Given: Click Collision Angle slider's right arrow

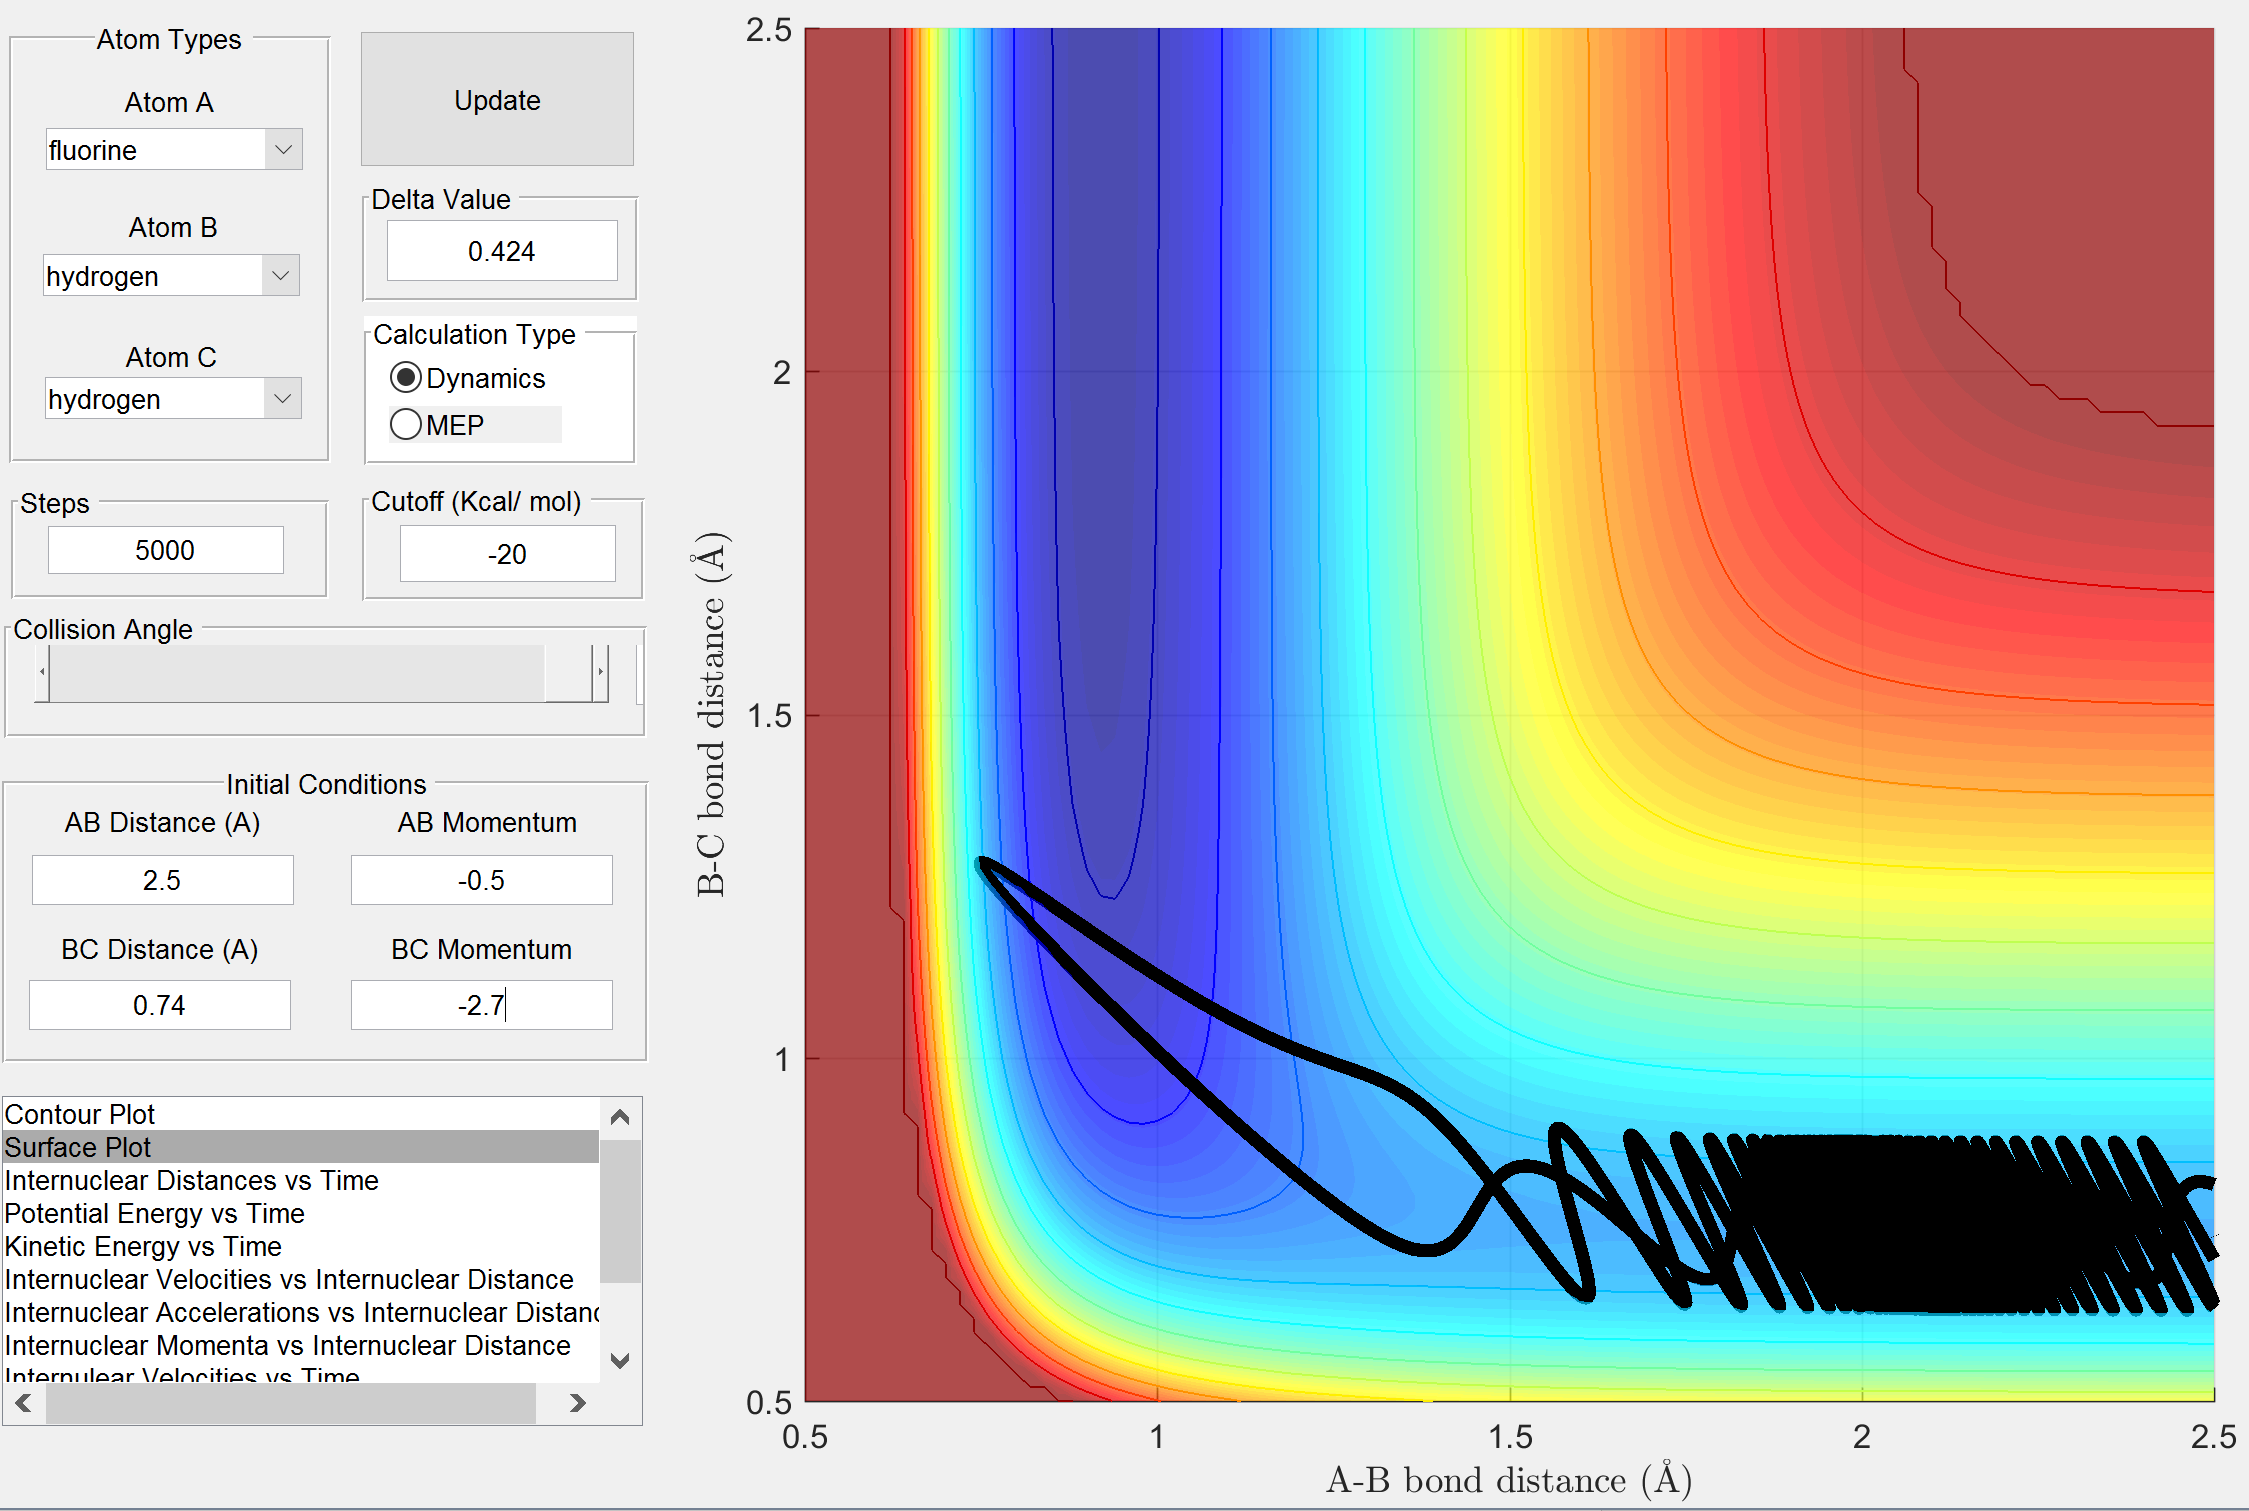Looking at the screenshot, I should click(600, 672).
